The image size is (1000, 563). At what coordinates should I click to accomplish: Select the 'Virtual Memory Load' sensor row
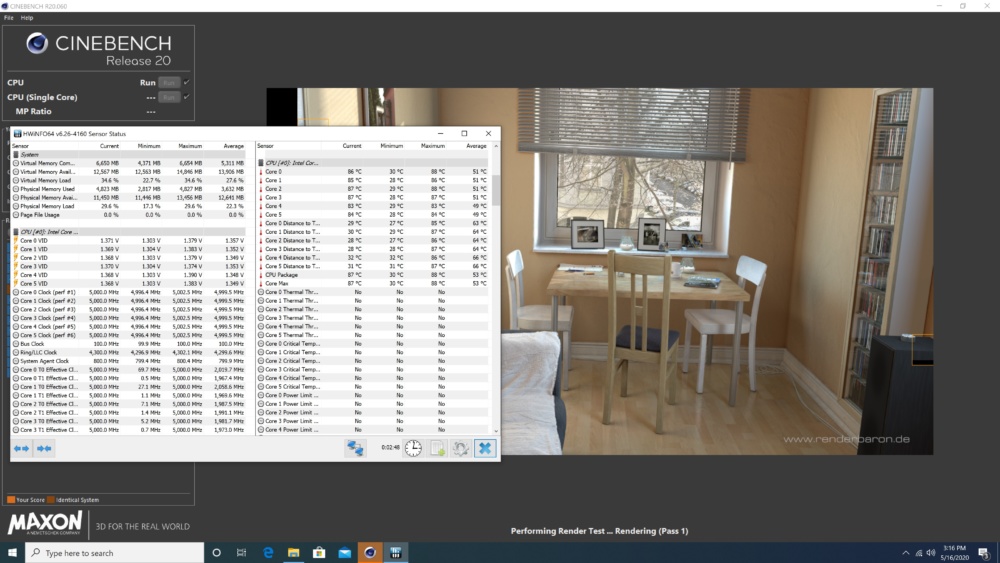click(128, 180)
